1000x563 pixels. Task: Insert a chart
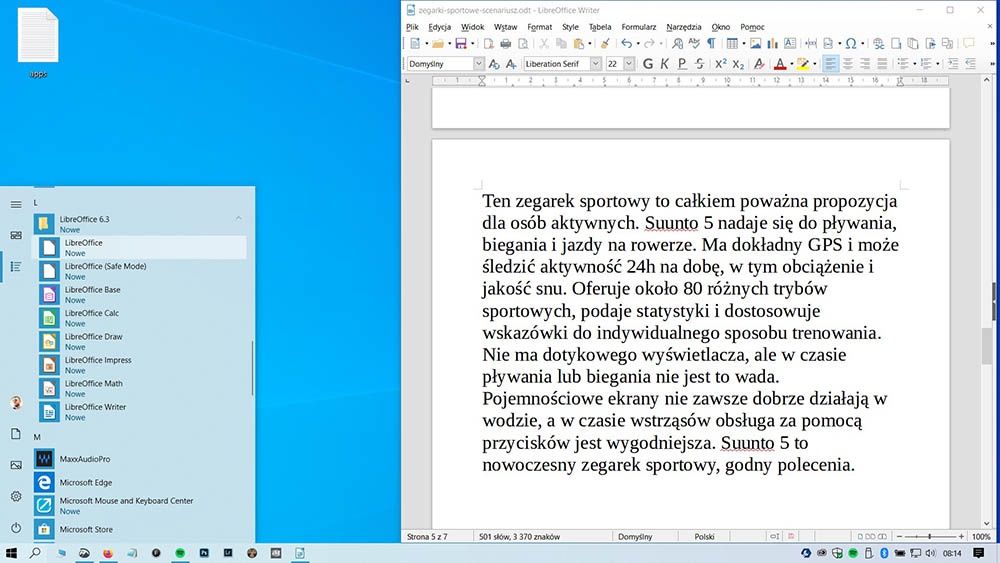coord(772,43)
